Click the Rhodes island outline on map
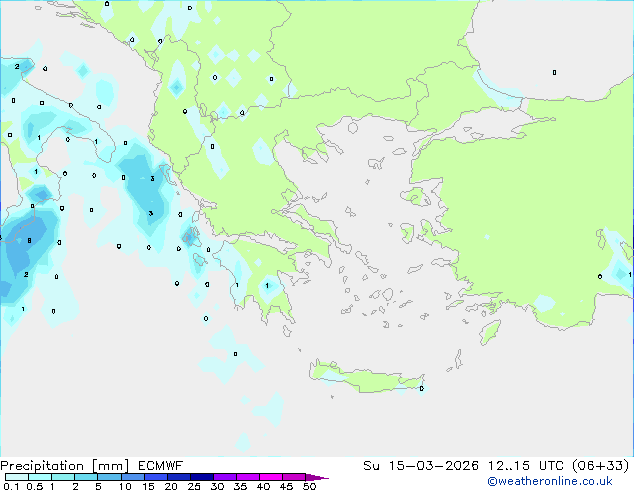 490,332
